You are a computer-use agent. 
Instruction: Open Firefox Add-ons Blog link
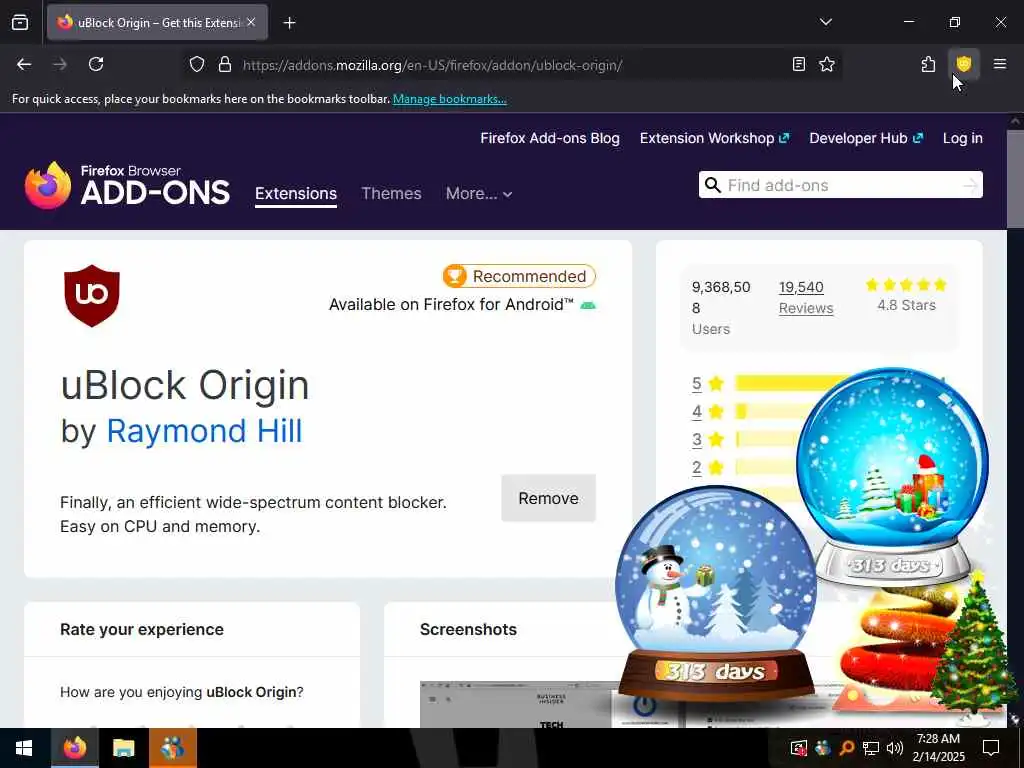pos(550,138)
